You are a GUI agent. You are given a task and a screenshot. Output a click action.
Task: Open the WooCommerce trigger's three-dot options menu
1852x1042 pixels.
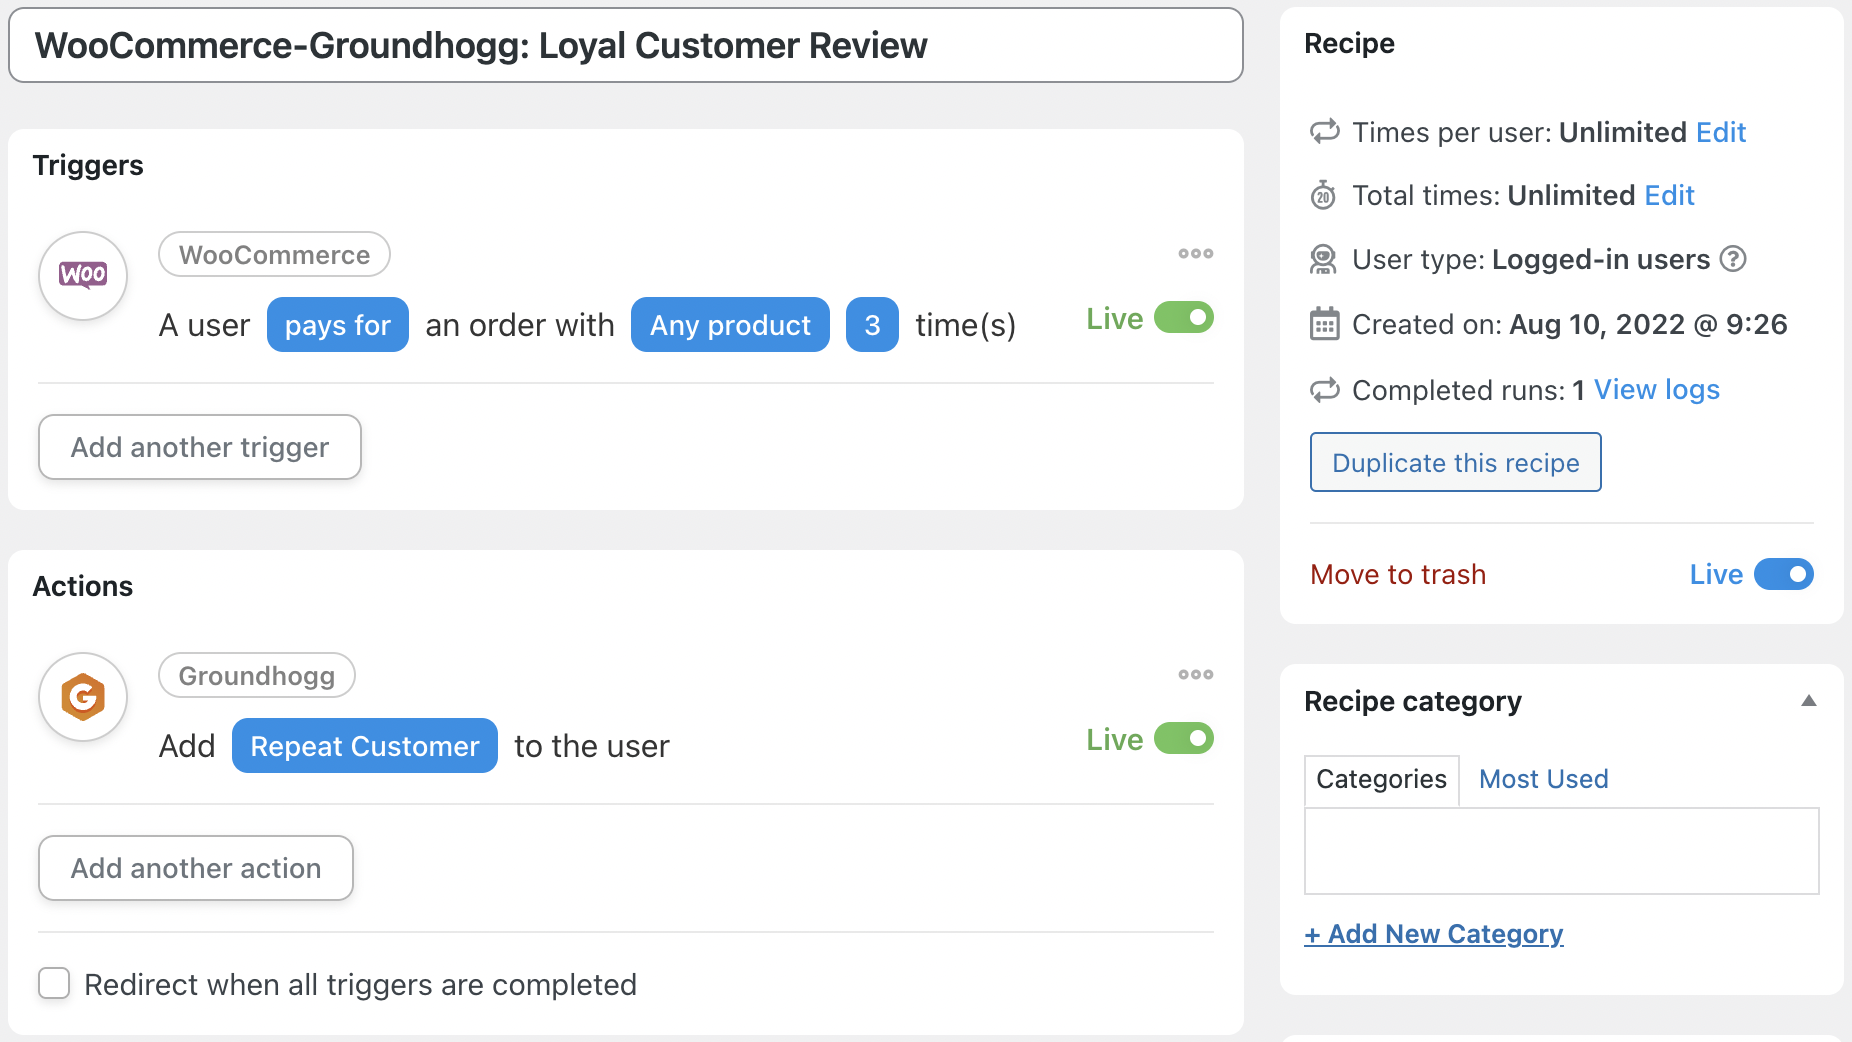pyautogui.click(x=1195, y=254)
